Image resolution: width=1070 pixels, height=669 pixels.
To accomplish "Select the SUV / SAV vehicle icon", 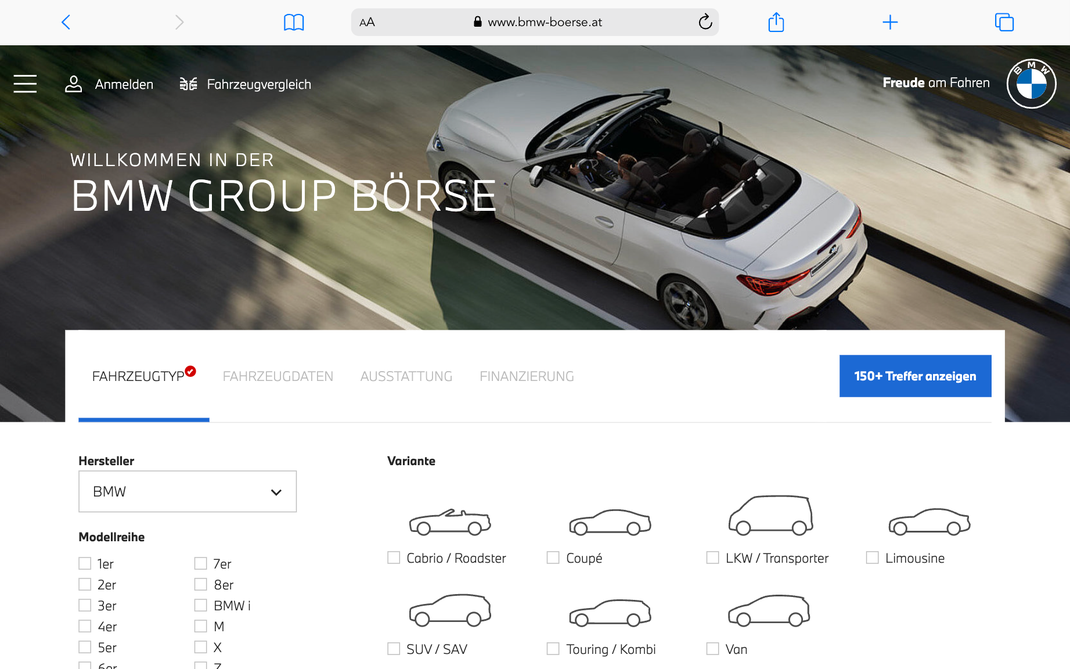I will 449,610.
